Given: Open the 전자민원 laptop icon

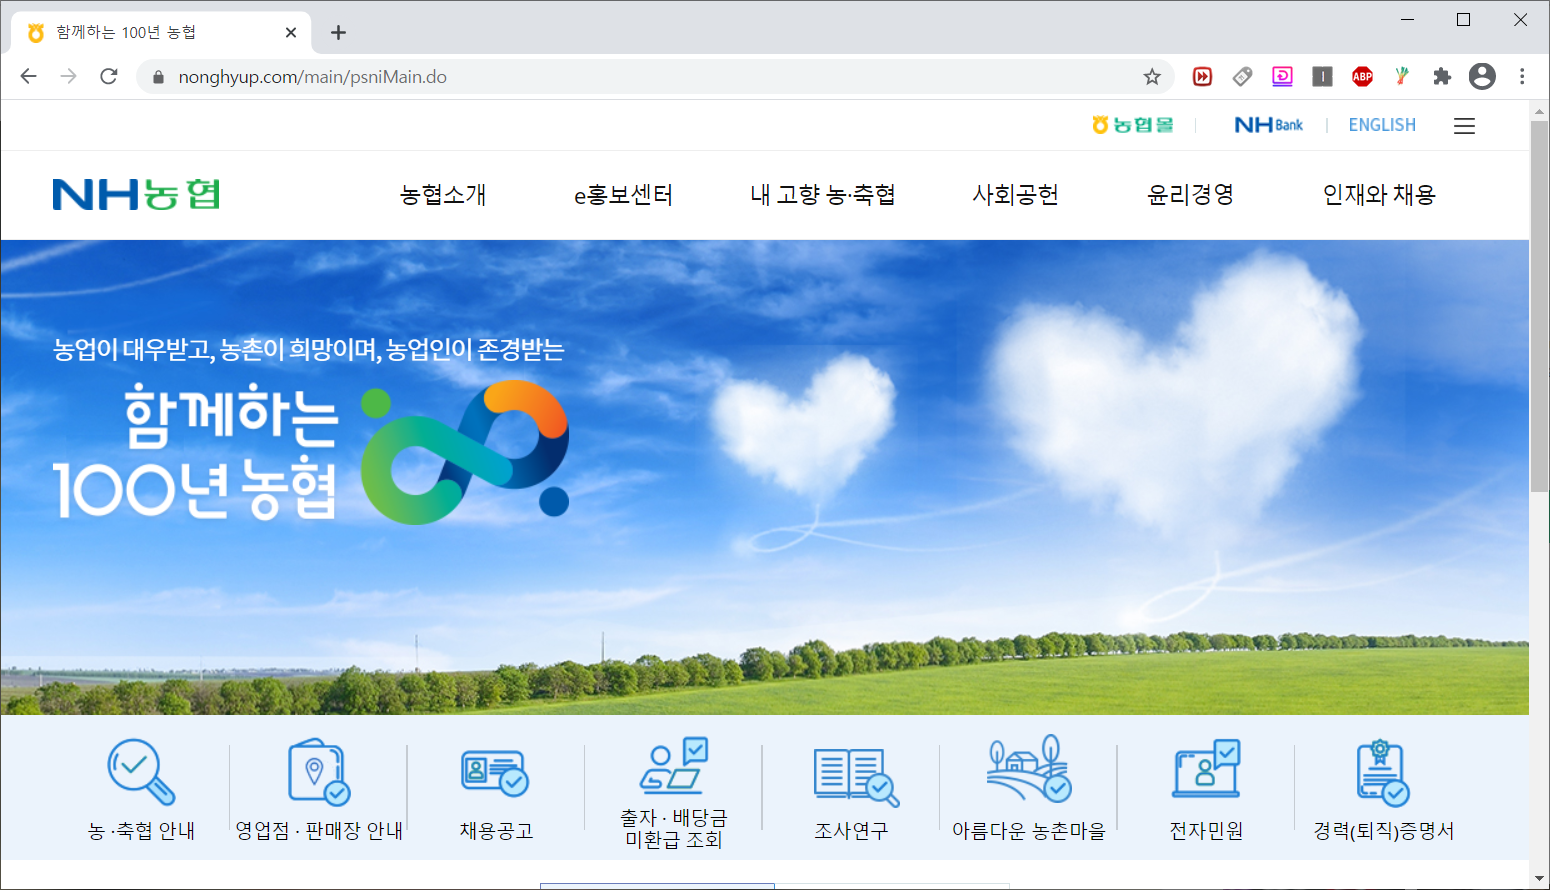Looking at the screenshot, I should (1206, 768).
